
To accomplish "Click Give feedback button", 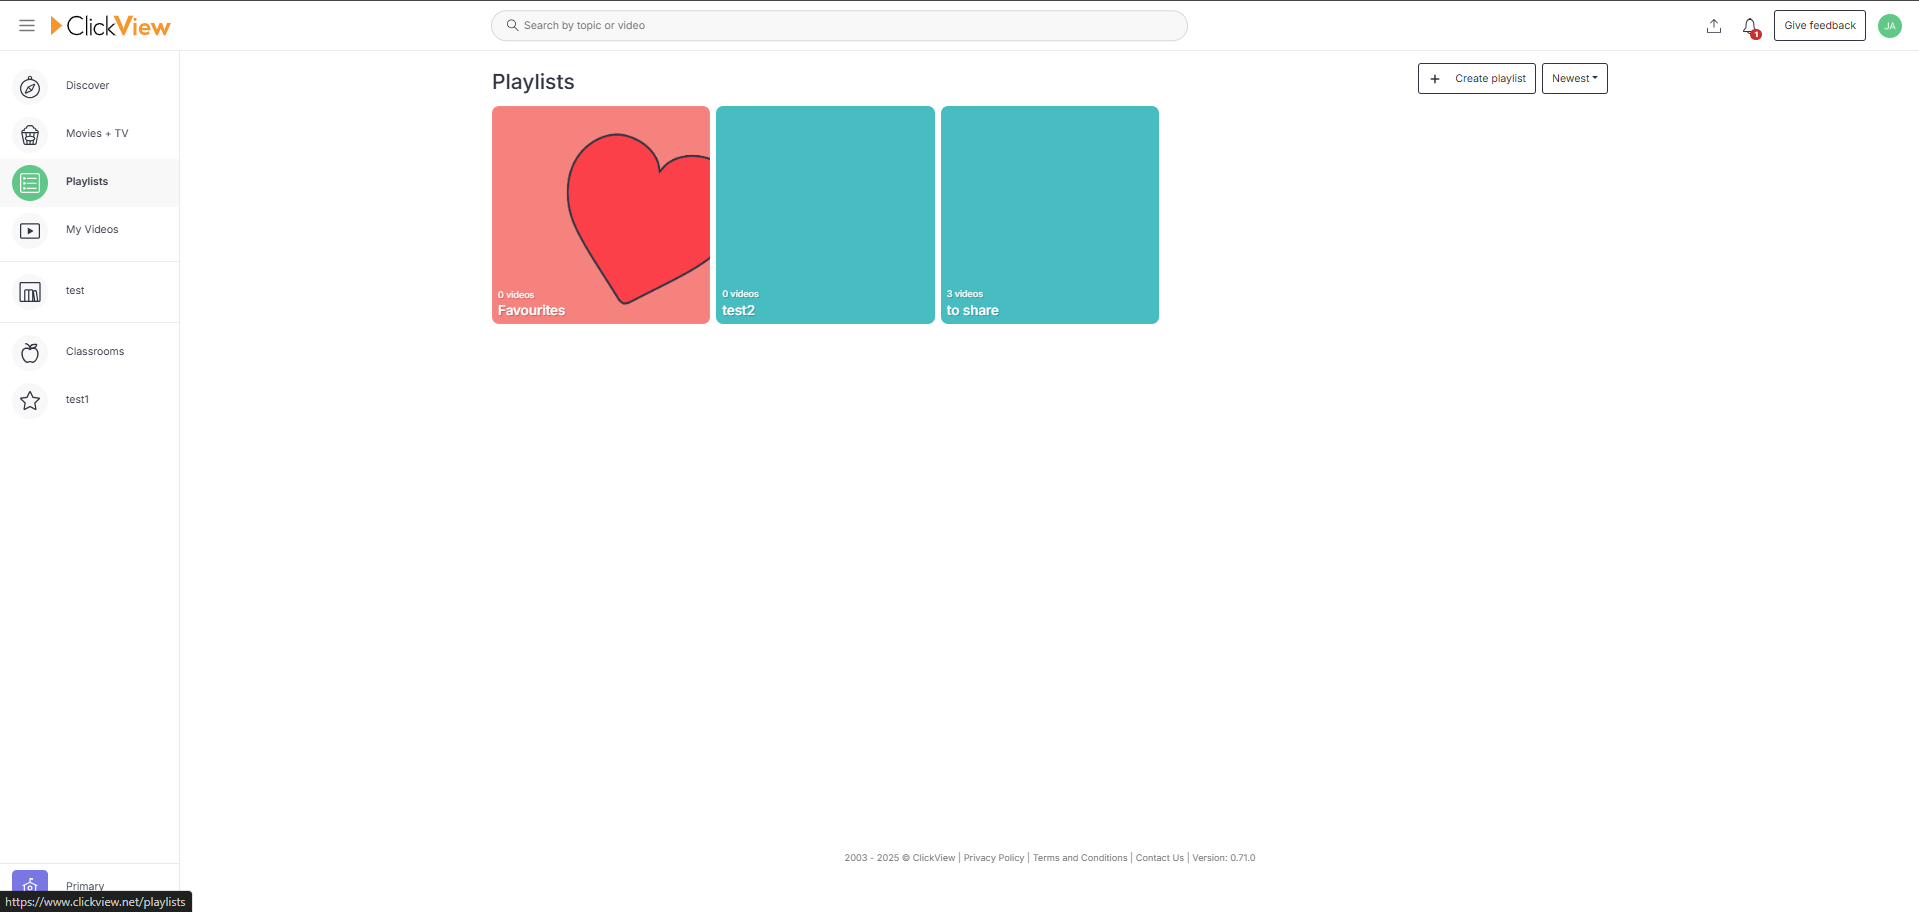I will coord(1819,26).
